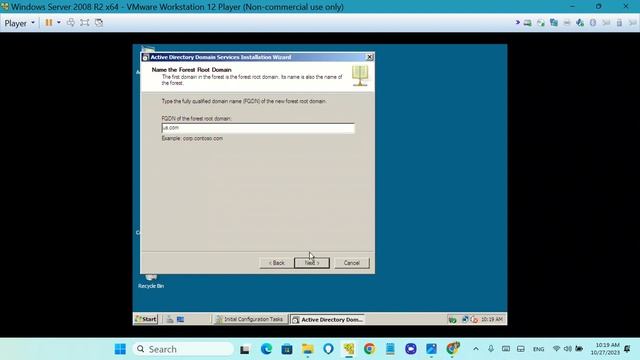Click the Send Ctrl+Alt+Del toolbar icon
This screenshot has width=640, height=360.
71,23
